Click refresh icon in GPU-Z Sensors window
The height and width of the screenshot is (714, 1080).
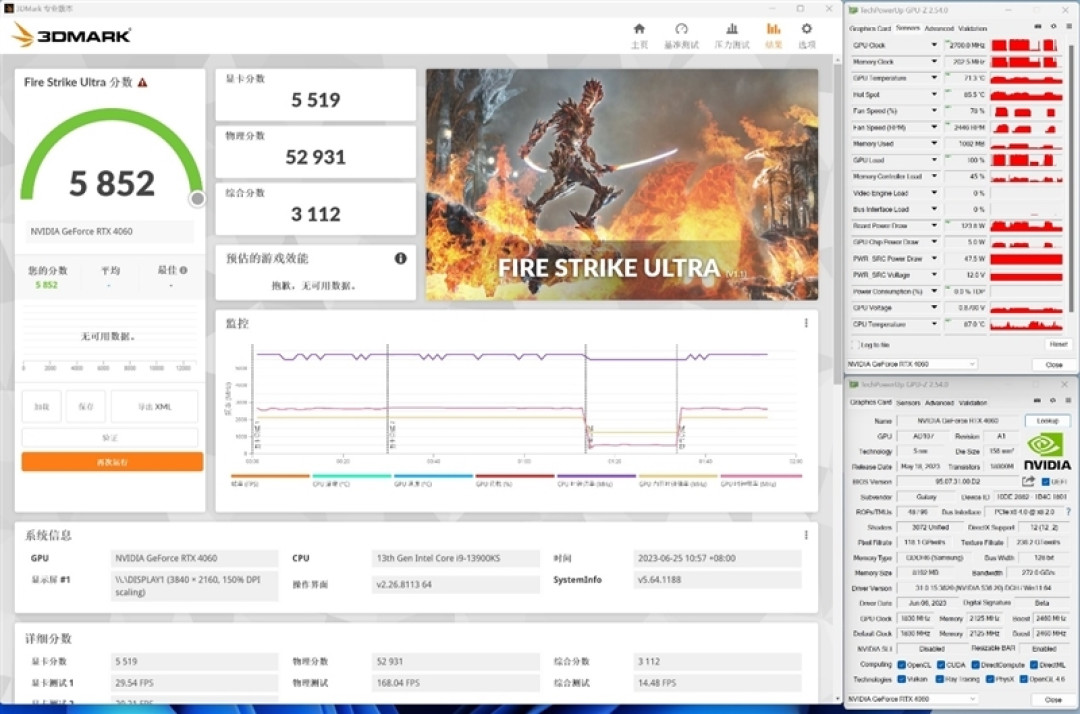tap(1053, 26)
